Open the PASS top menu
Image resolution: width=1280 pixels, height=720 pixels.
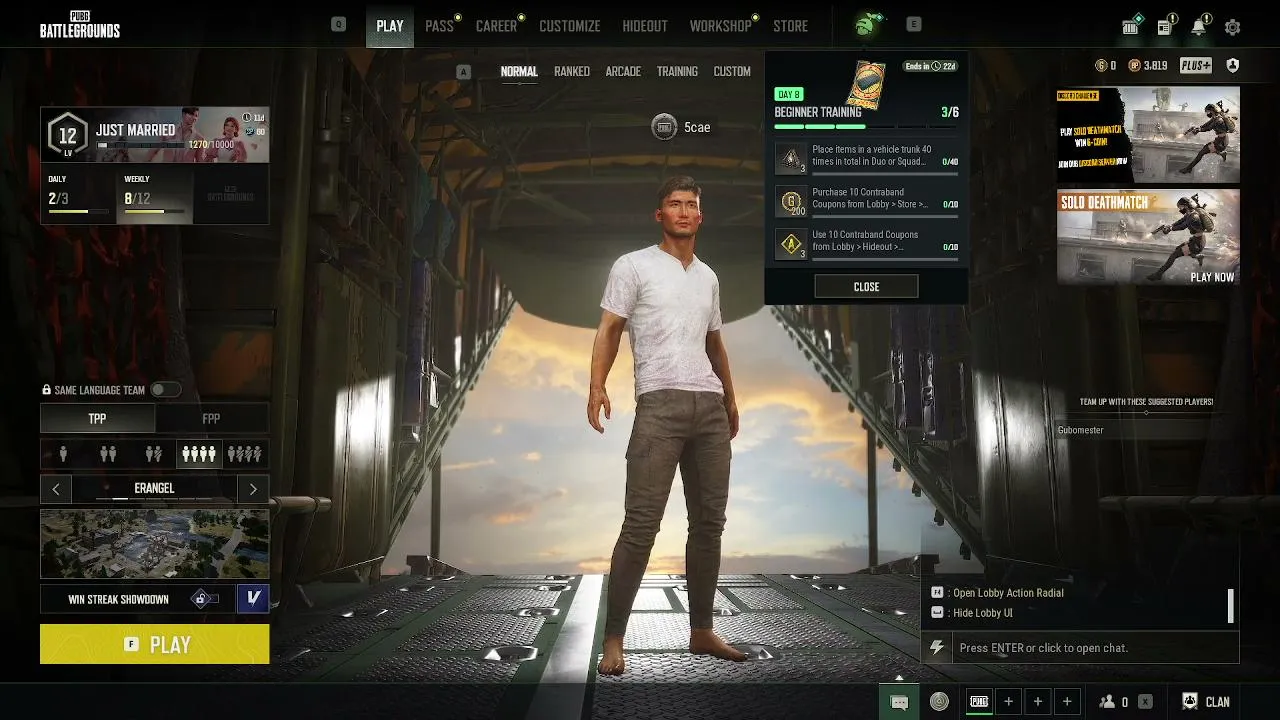(439, 26)
